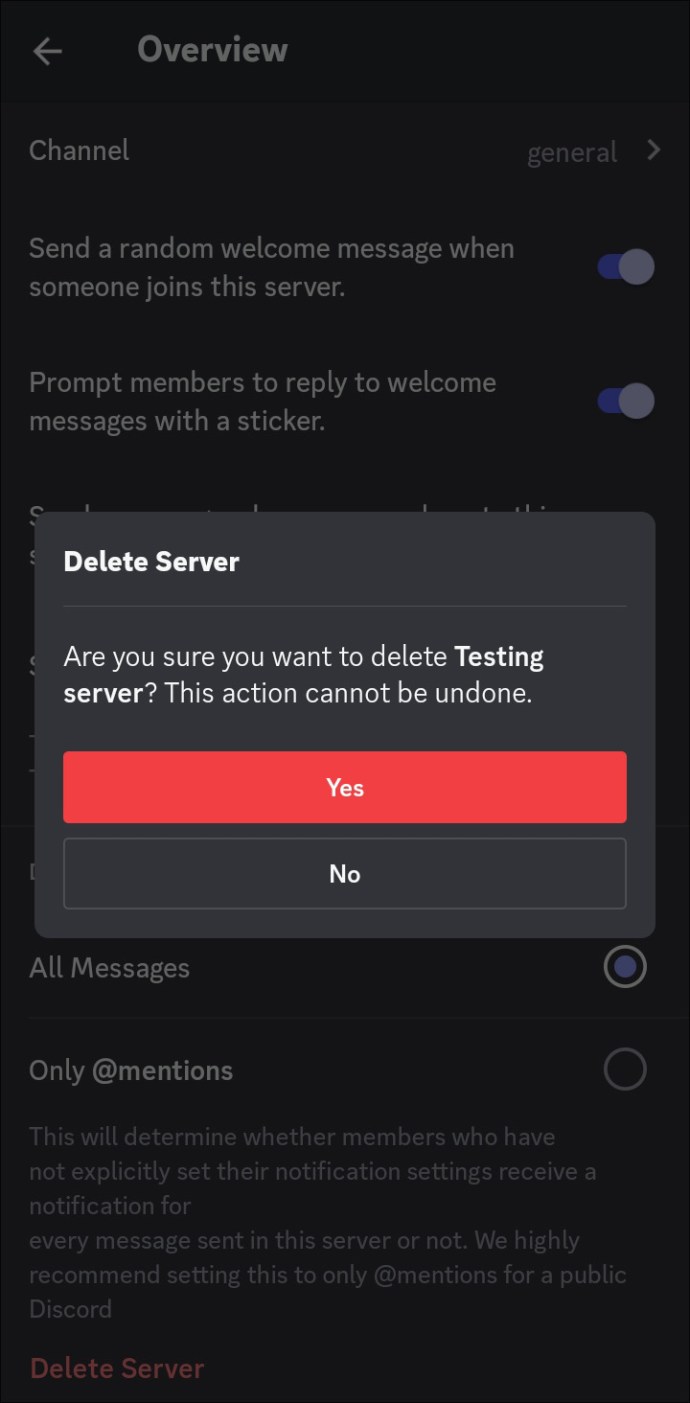Click the 'Only @mentions' option label
This screenshot has width=690, height=1403.
coord(131,1070)
